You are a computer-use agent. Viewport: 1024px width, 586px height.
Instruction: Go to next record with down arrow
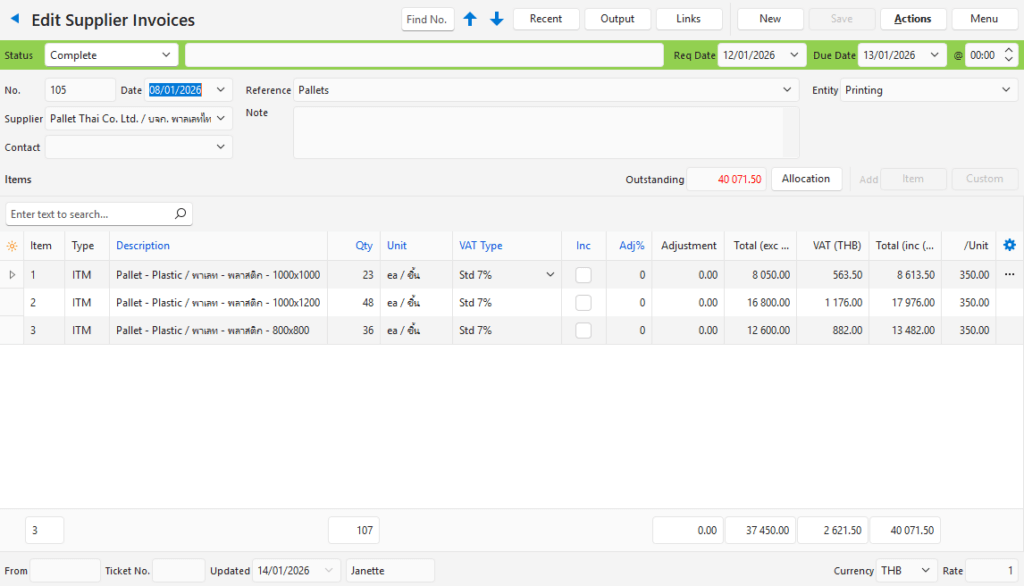pyautogui.click(x=496, y=19)
